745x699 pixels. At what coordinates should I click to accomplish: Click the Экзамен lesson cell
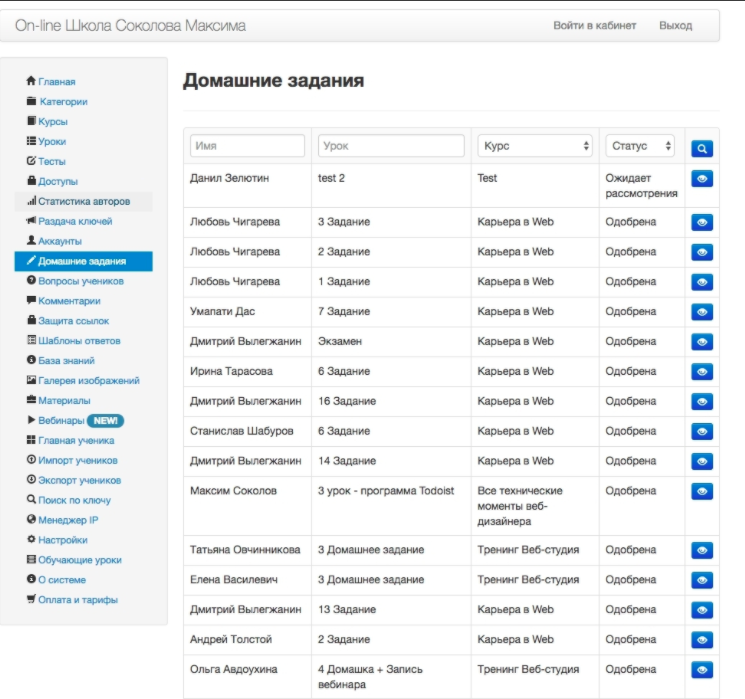(391, 342)
